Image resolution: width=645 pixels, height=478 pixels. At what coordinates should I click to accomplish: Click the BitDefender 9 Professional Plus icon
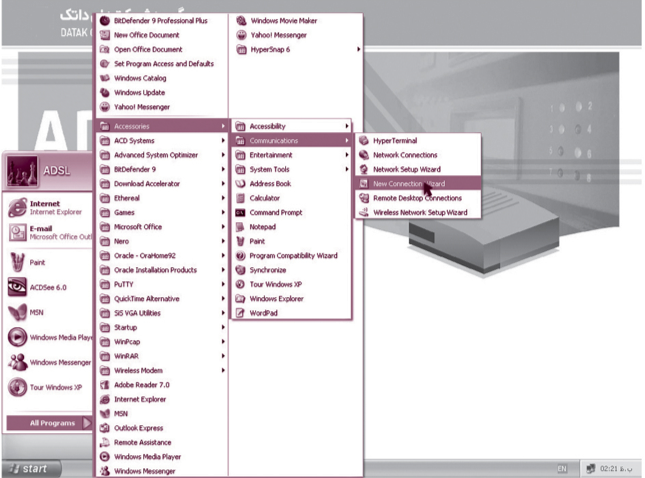(x=105, y=21)
